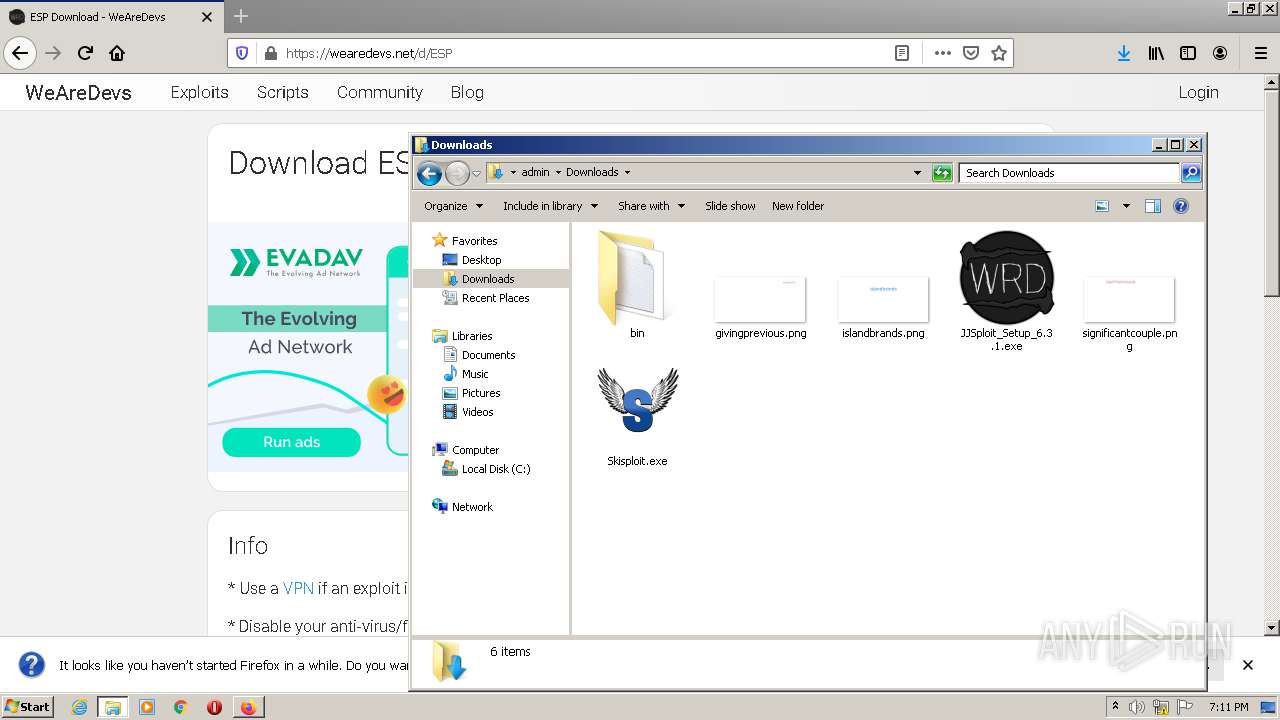Click Slide show in Explorer toolbar

730,206
